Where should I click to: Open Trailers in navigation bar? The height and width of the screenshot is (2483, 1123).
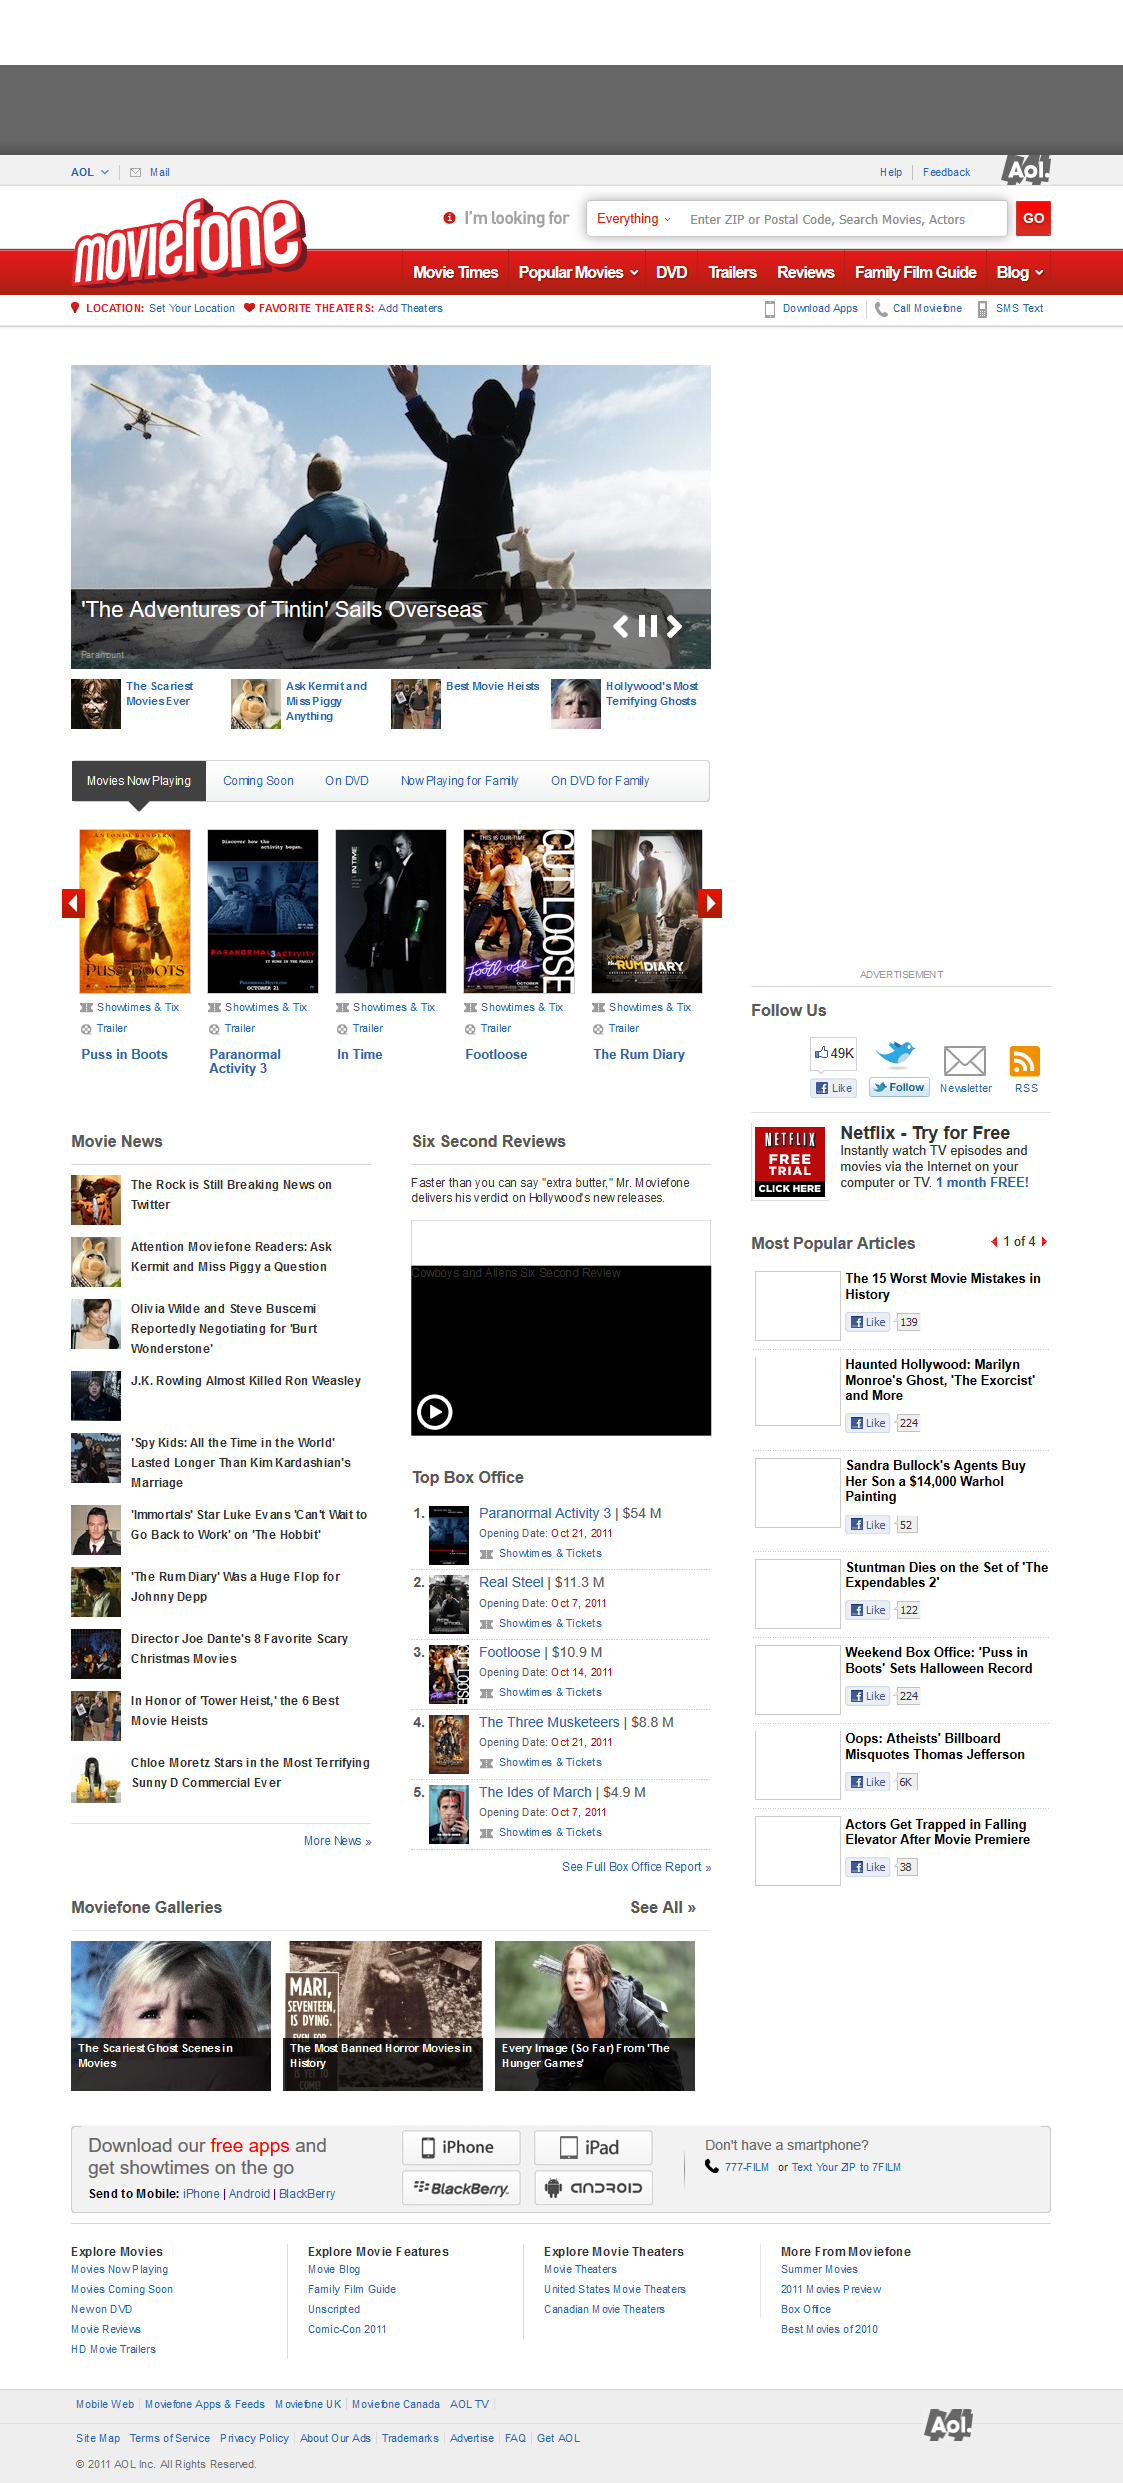[732, 272]
